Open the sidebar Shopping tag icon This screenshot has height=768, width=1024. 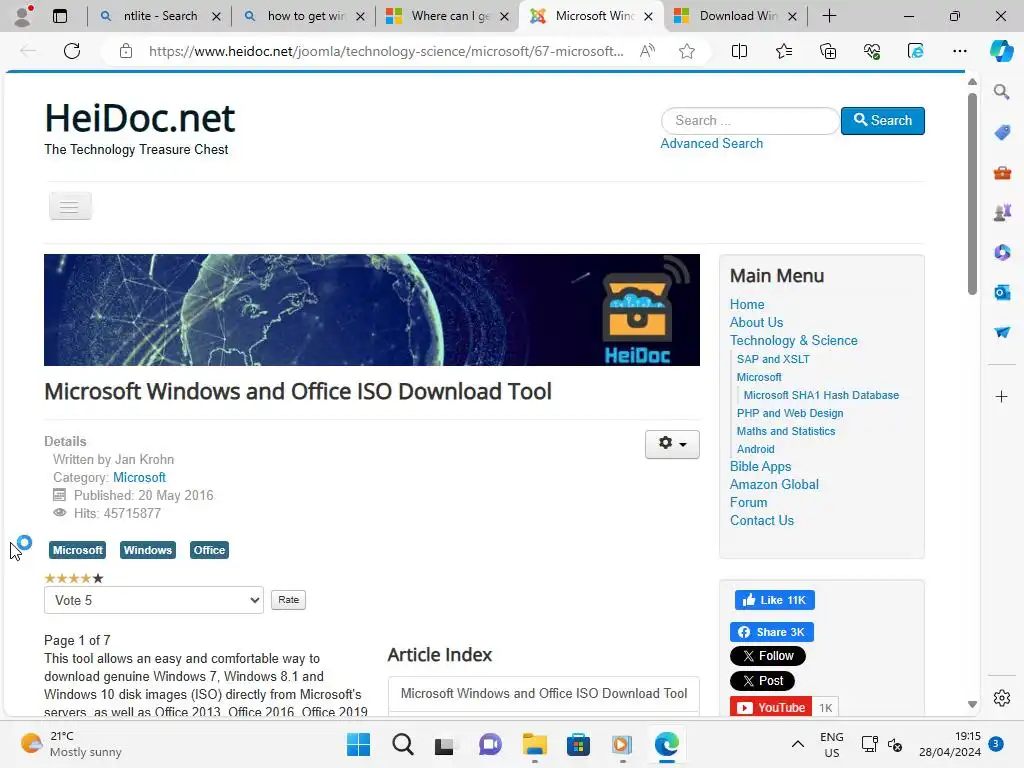coord(1002,133)
